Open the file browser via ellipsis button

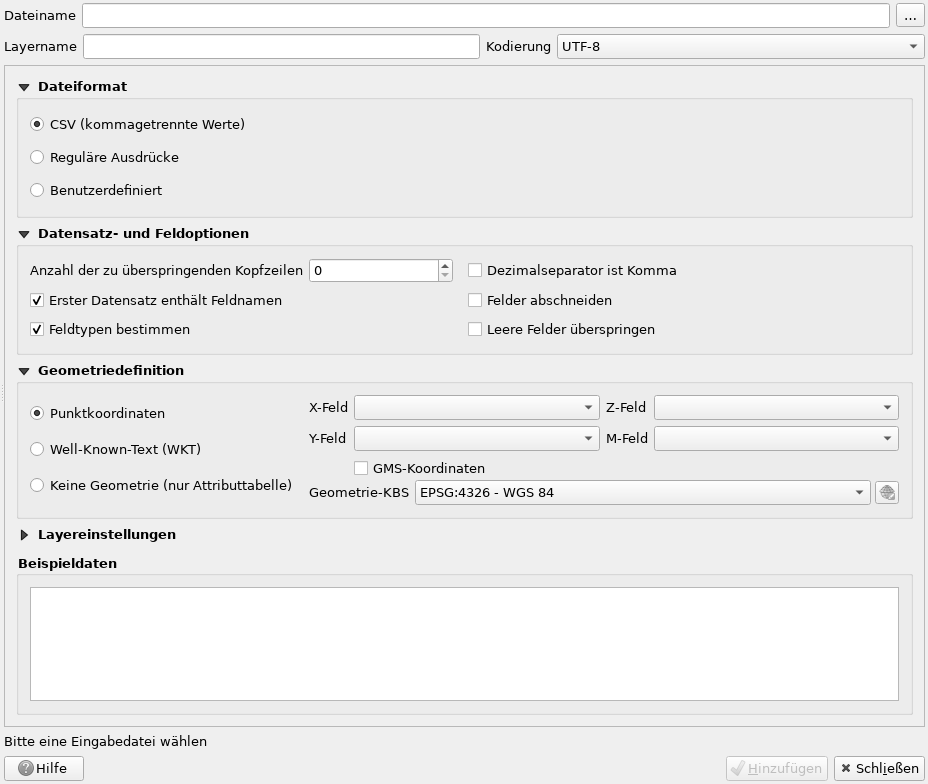(910, 16)
